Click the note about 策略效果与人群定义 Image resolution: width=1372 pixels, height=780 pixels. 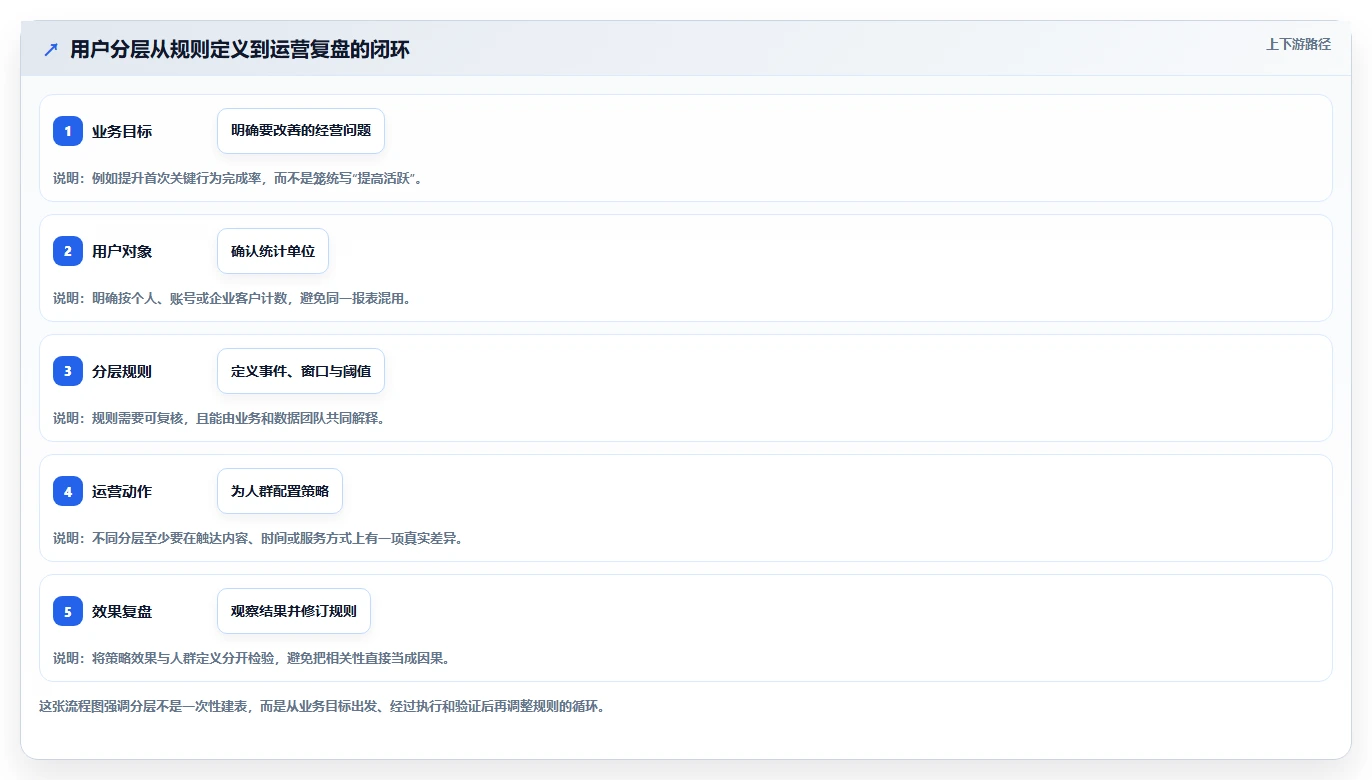[251, 658]
